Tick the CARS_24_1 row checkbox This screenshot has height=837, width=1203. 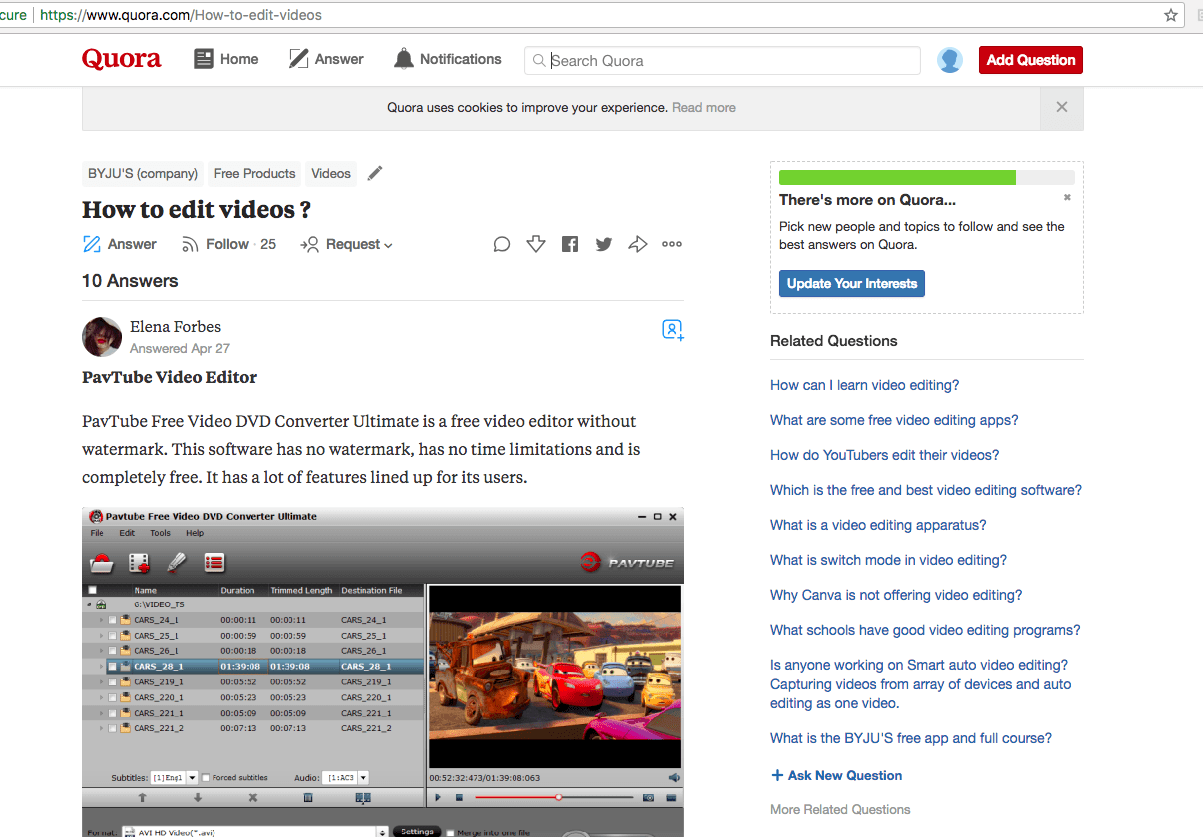pos(112,621)
